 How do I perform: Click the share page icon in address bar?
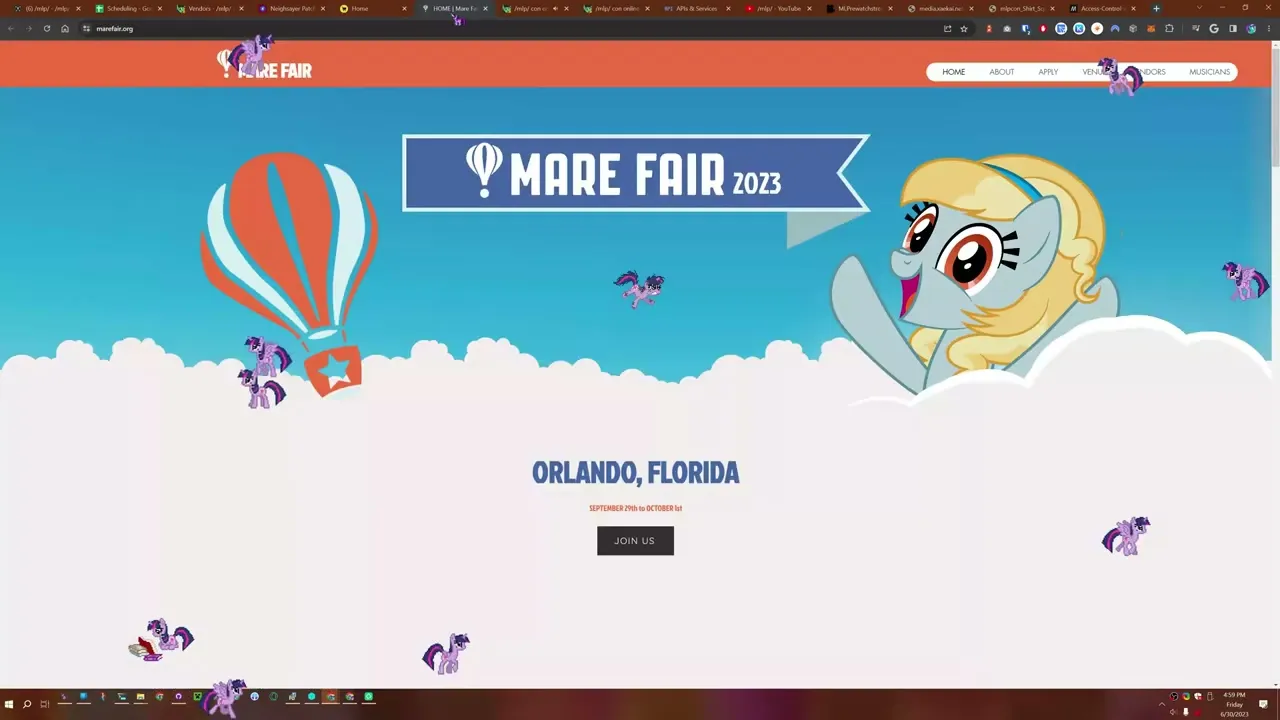pyautogui.click(x=947, y=28)
